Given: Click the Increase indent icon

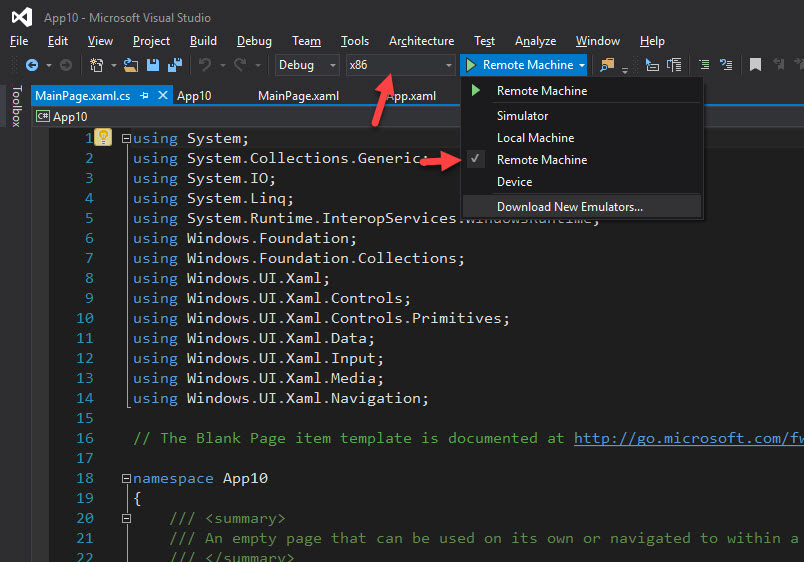Looking at the screenshot, I should (726, 65).
